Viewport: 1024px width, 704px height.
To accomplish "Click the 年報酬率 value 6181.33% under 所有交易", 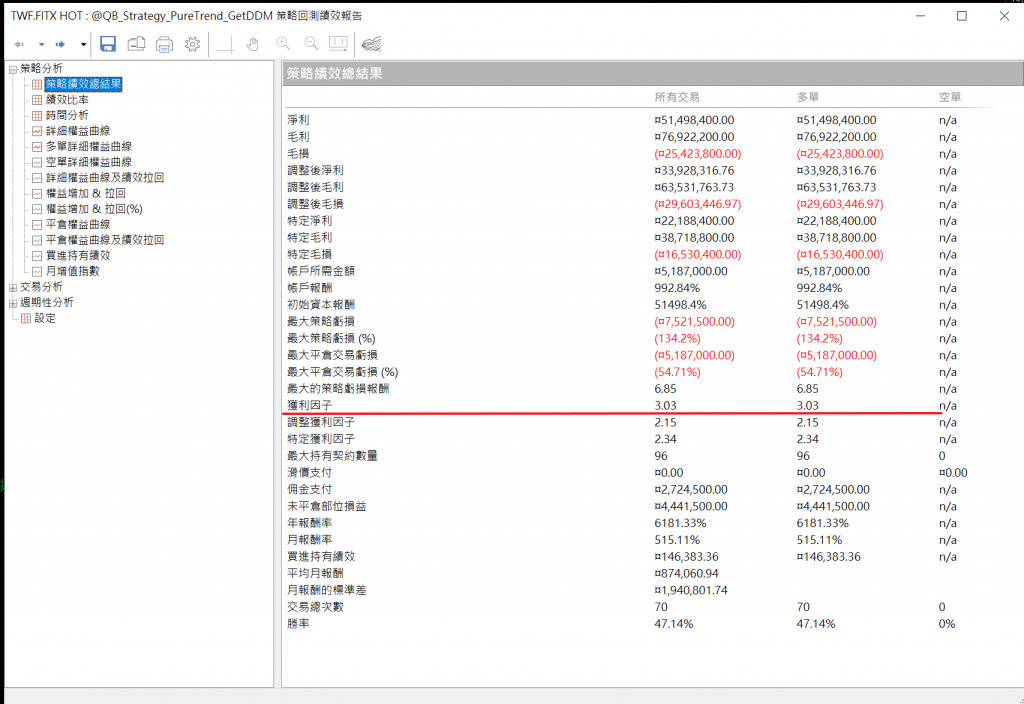I will (680, 523).
